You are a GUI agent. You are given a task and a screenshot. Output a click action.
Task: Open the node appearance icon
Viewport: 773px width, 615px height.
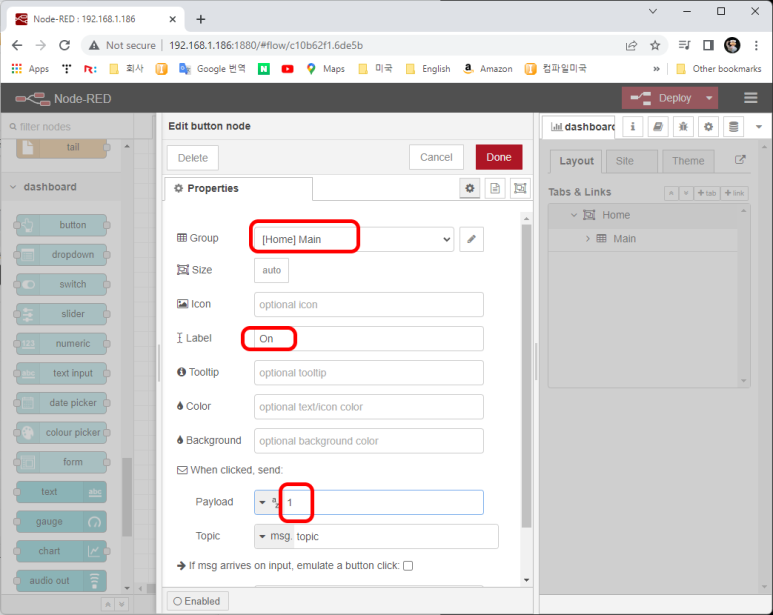(x=520, y=188)
